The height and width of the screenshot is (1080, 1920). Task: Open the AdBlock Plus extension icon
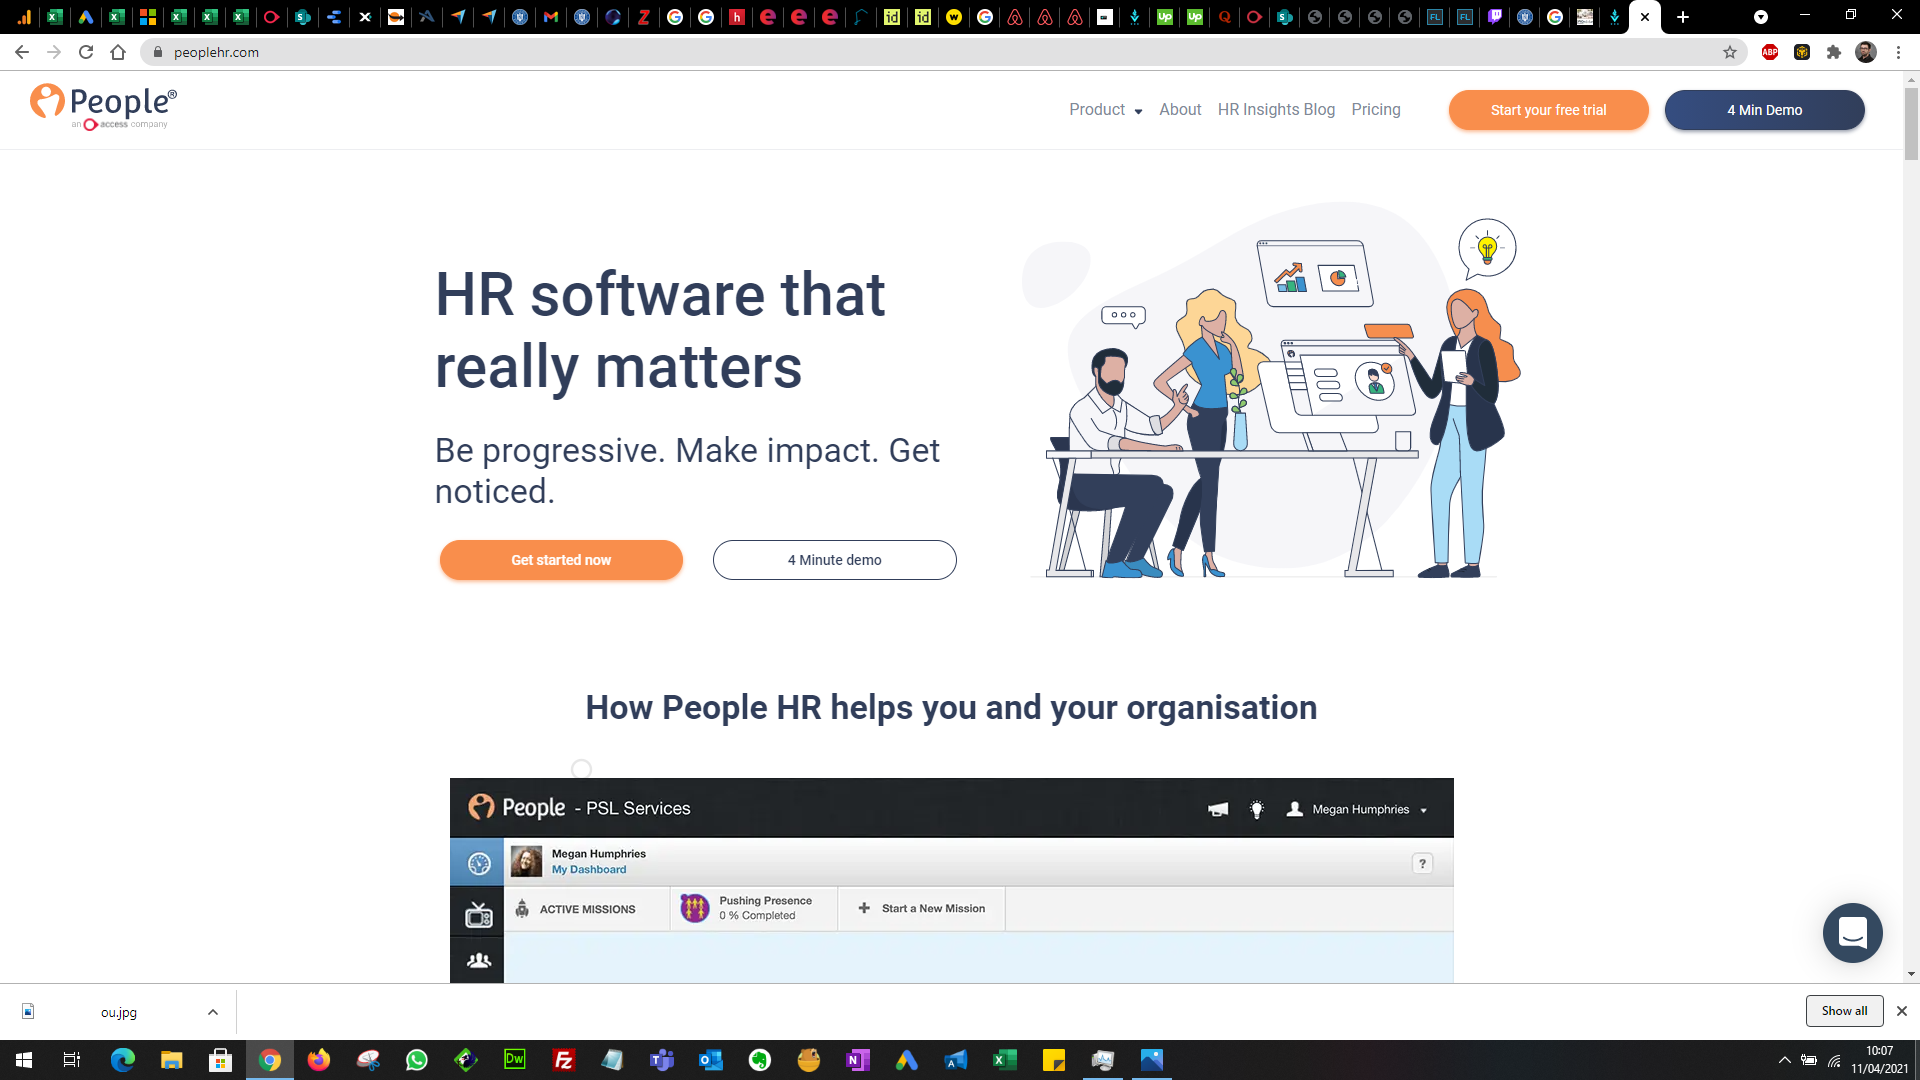[x=1770, y=52]
